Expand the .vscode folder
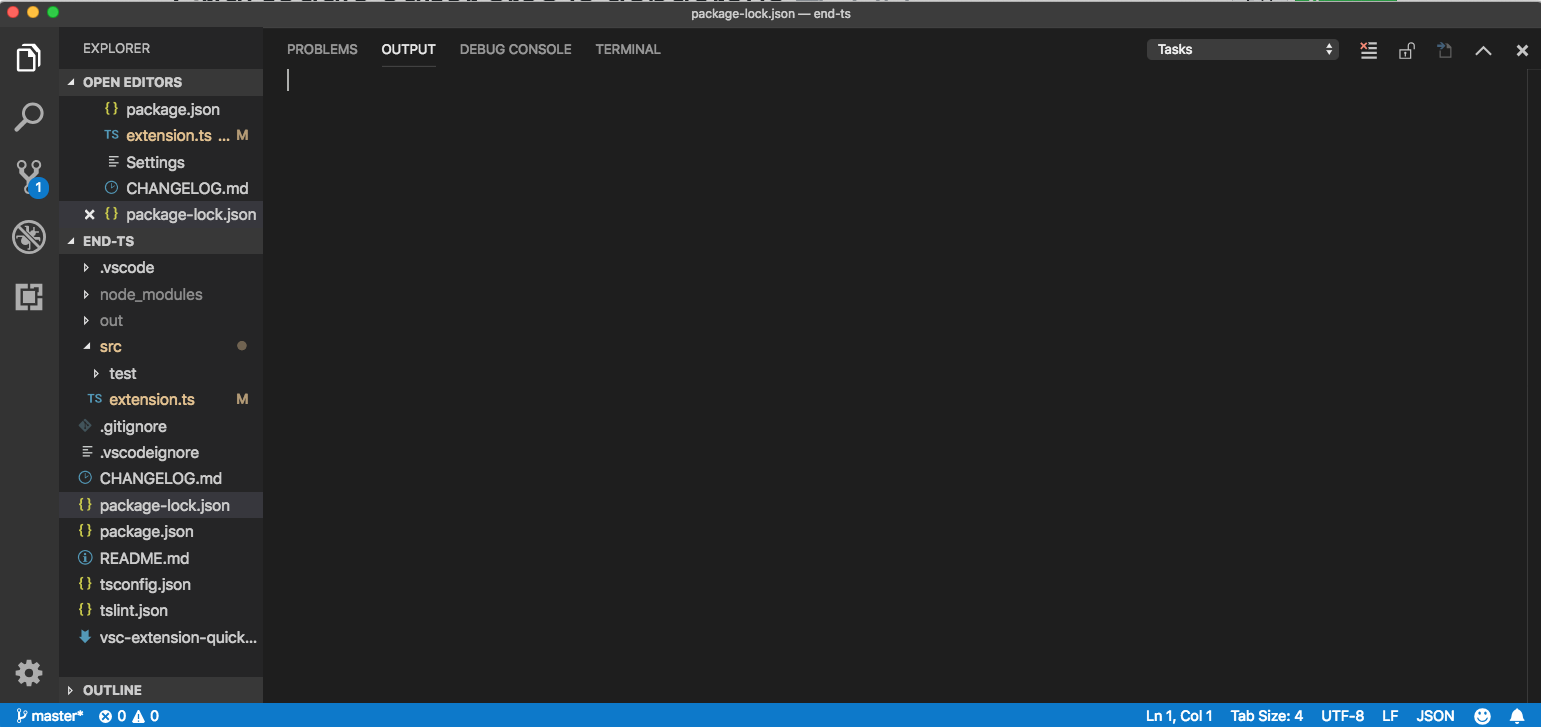 click(x=161, y=268)
